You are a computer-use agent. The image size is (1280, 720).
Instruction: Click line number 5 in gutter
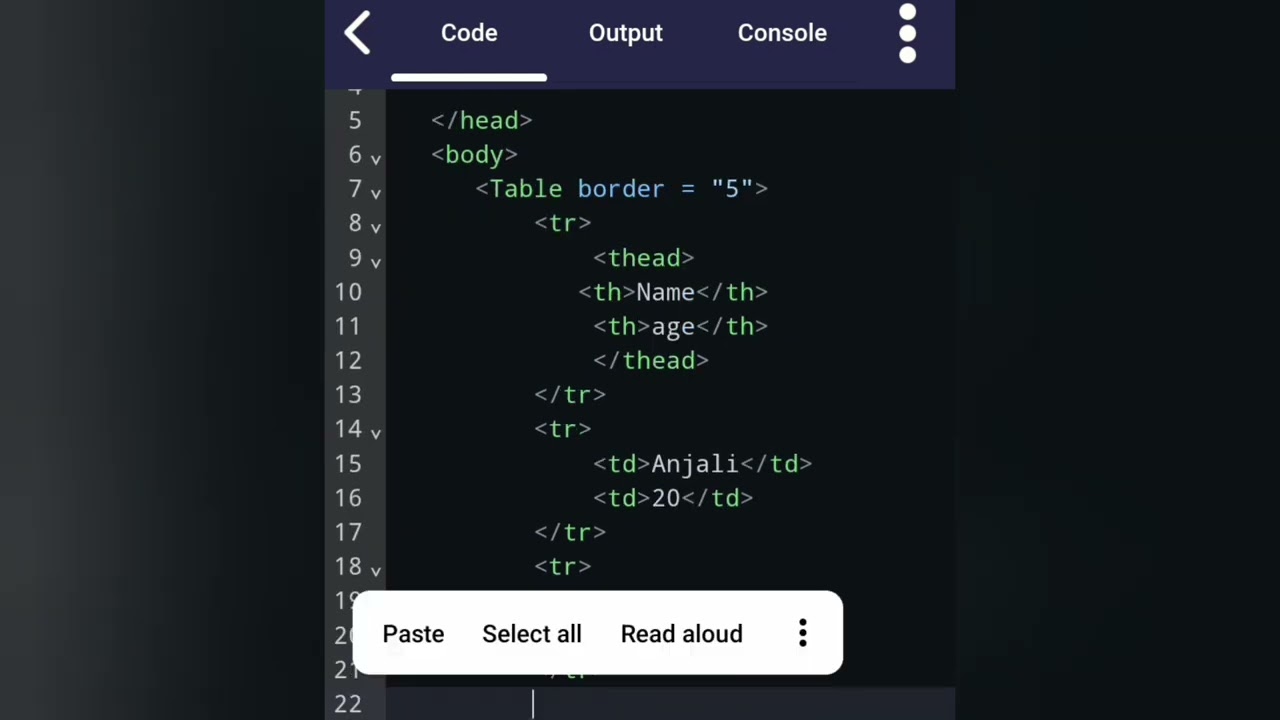point(355,120)
